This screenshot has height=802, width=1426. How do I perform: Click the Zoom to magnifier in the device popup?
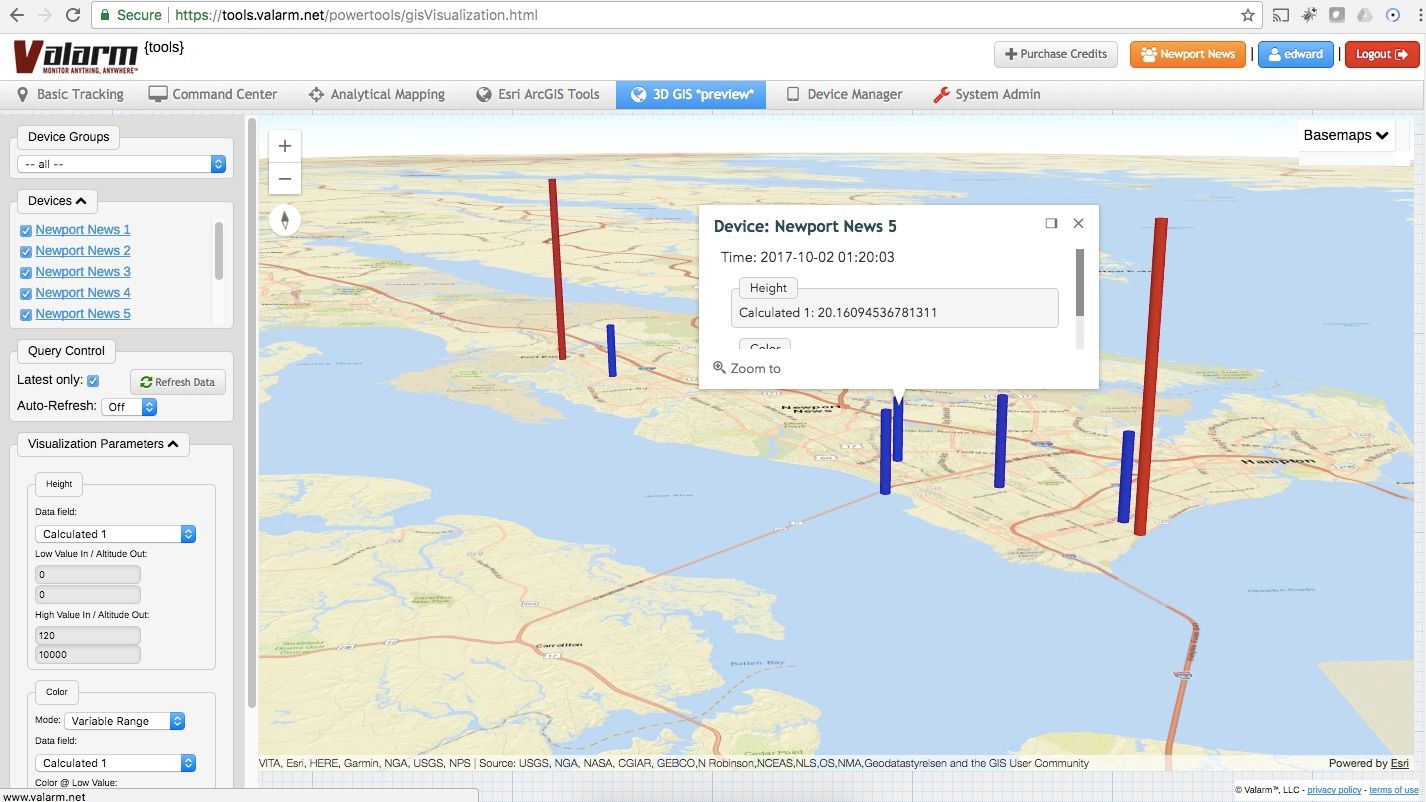[720, 368]
